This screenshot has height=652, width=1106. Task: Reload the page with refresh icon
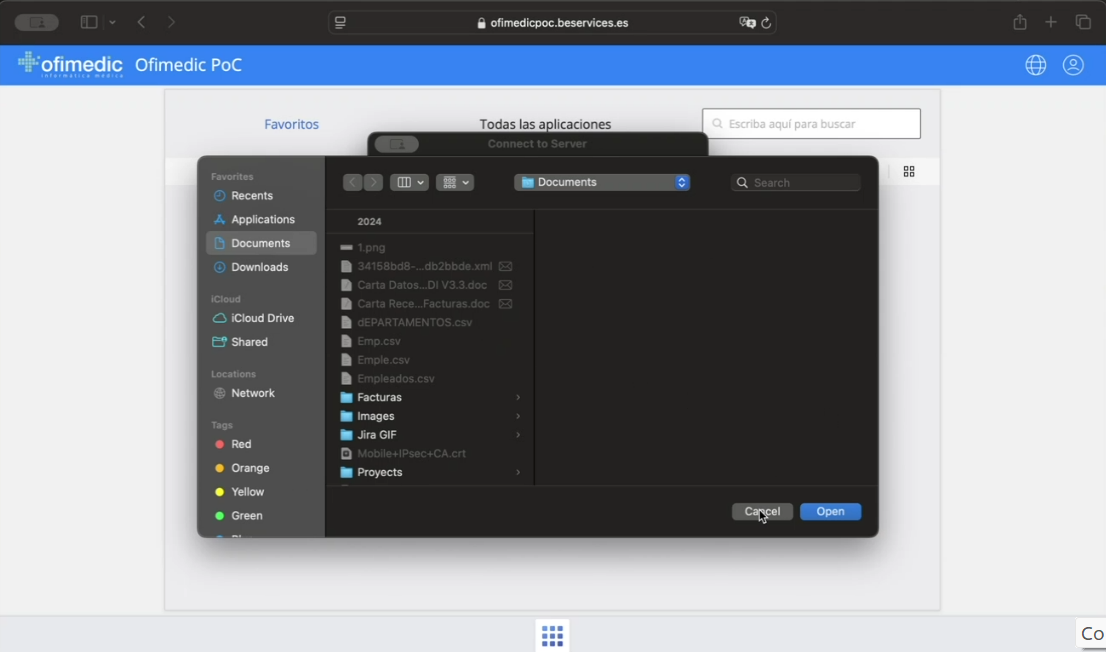tap(767, 23)
